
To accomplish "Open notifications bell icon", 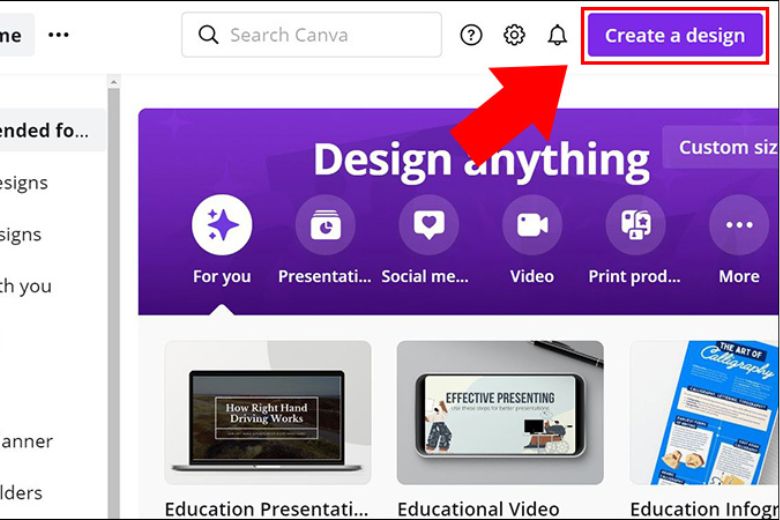I will coord(557,35).
